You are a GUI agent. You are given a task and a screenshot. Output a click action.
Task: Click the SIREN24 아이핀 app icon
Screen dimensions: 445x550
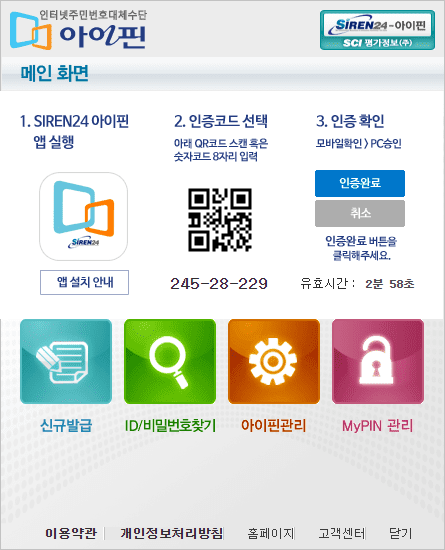(x=83, y=216)
